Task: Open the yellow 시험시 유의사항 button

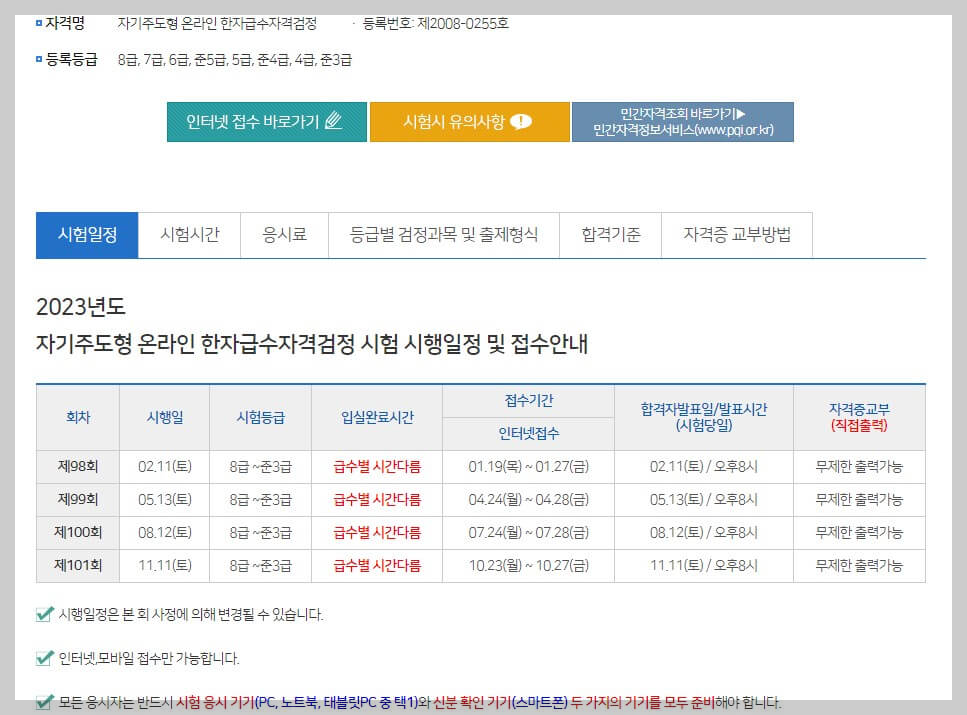Action: pyautogui.click(x=469, y=121)
